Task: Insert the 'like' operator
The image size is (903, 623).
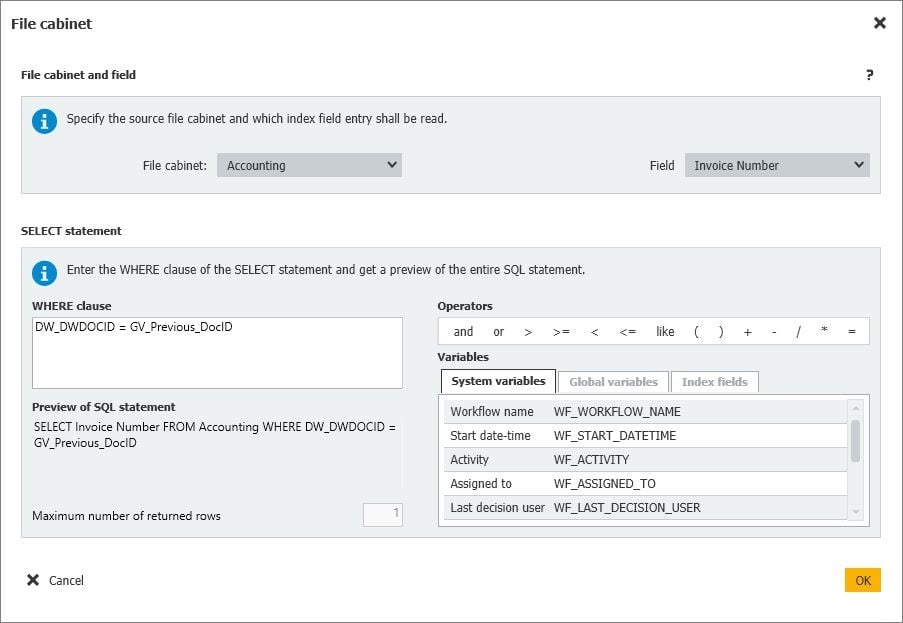Action: click(x=665, y=332)
